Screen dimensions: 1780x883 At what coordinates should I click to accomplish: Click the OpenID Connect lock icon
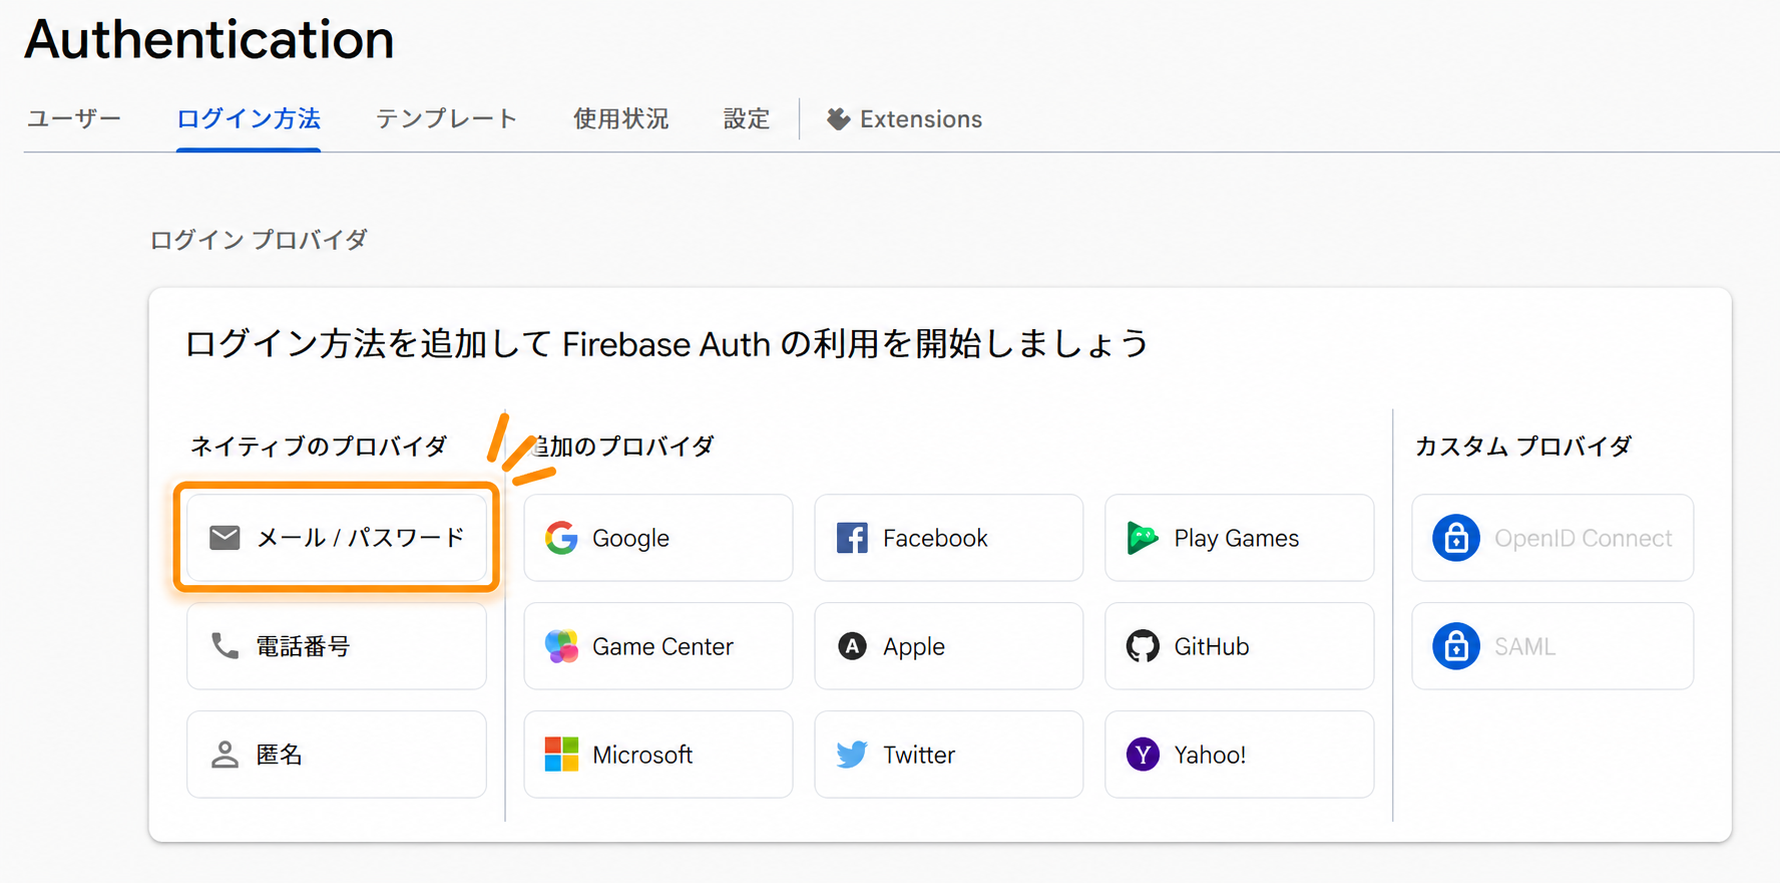click(1456, 538)
